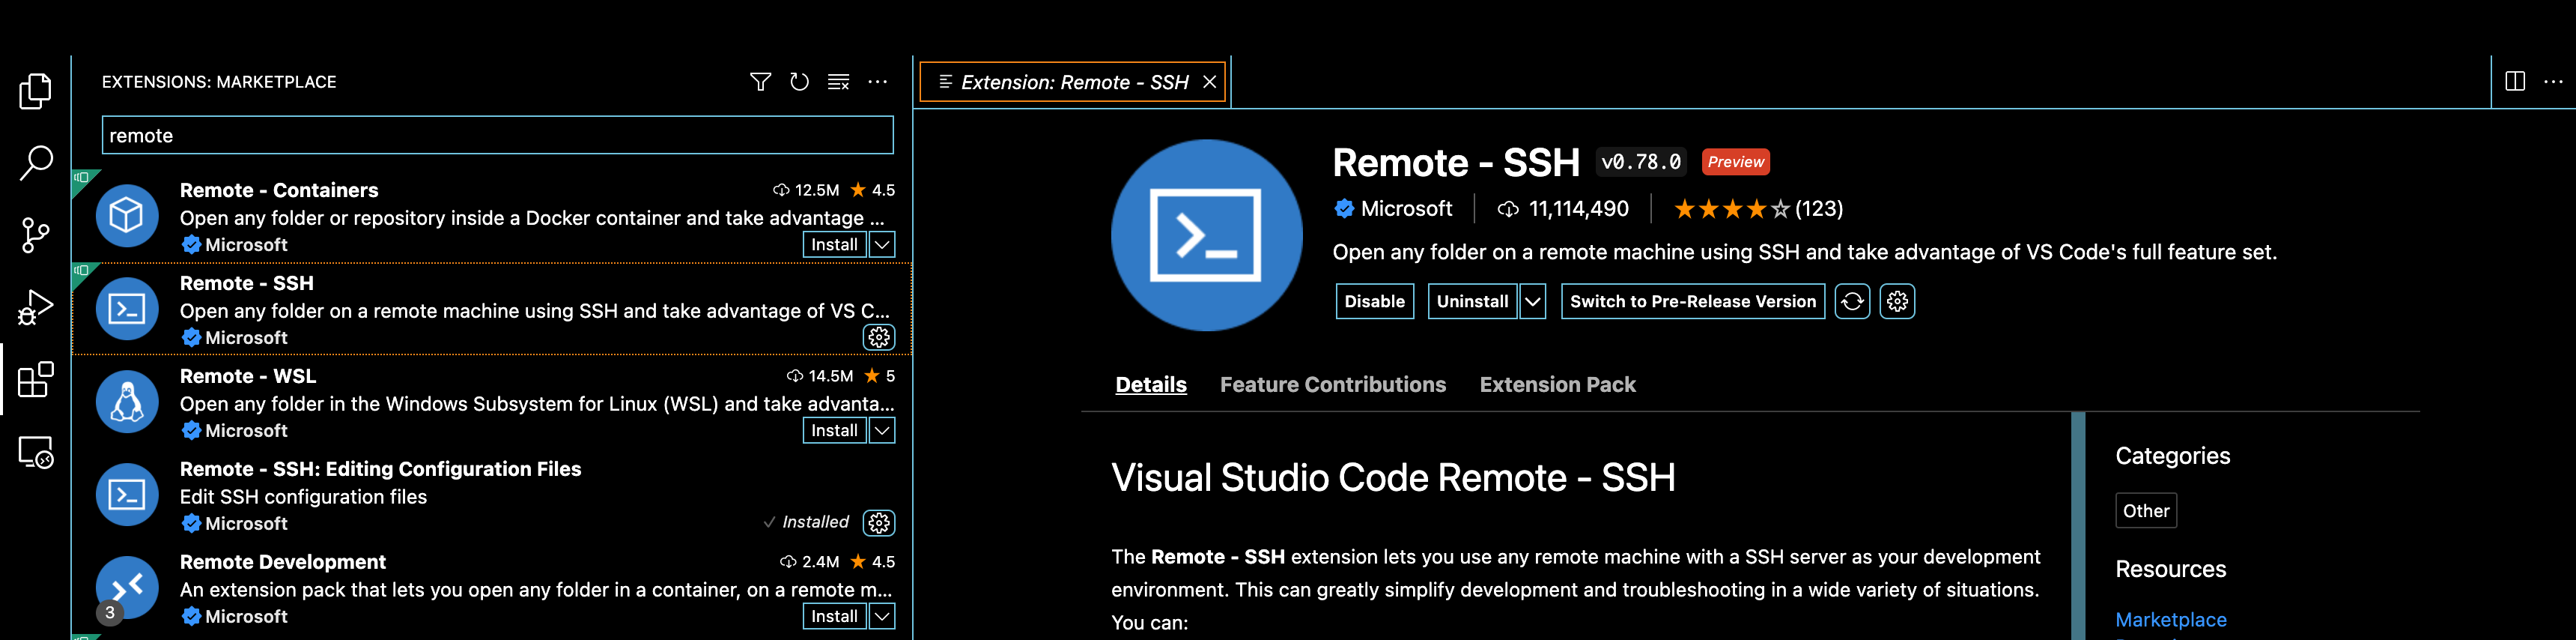The width and height of the screenshot is (2576, 640).
Task: Select the Remote - SSH: Editing Configuration Files entry
Action: (x=492, y=495)
